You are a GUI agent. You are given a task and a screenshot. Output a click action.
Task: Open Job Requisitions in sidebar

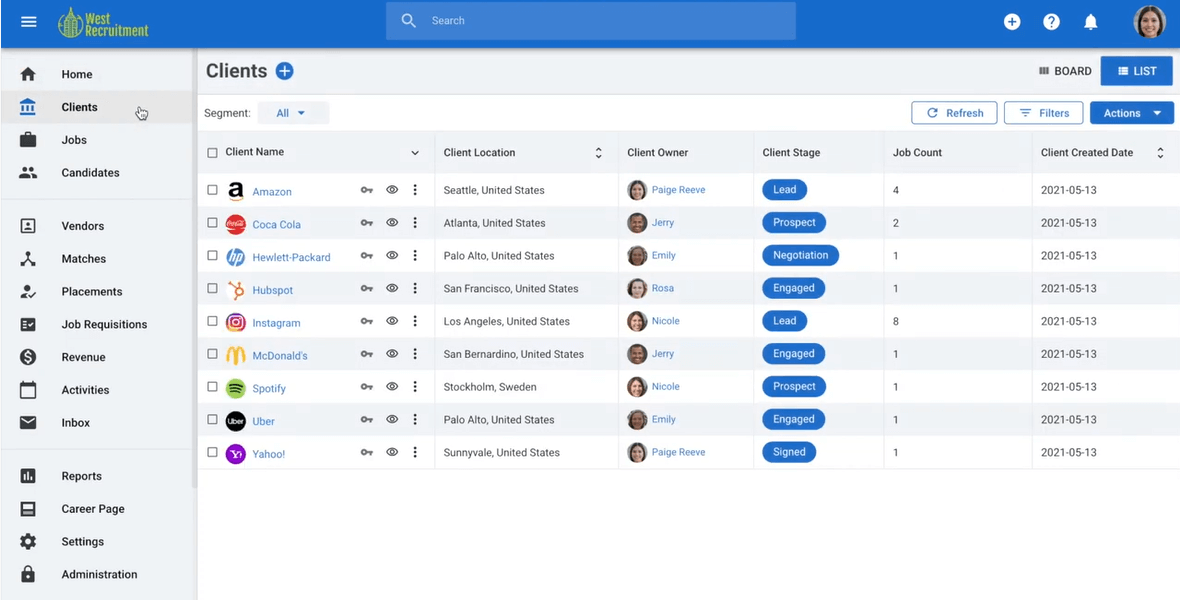98,324
